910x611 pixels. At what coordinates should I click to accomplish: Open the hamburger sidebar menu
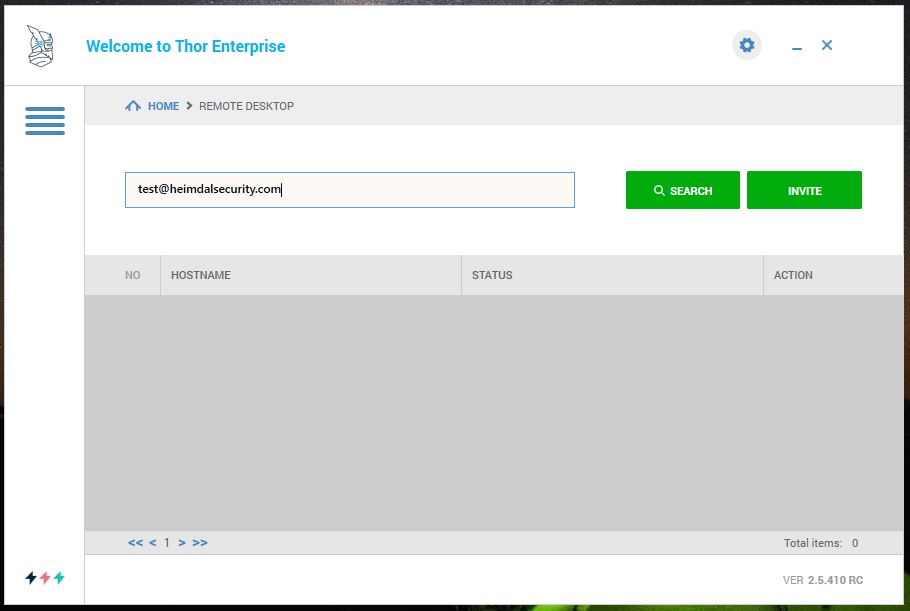coord(45,121)
